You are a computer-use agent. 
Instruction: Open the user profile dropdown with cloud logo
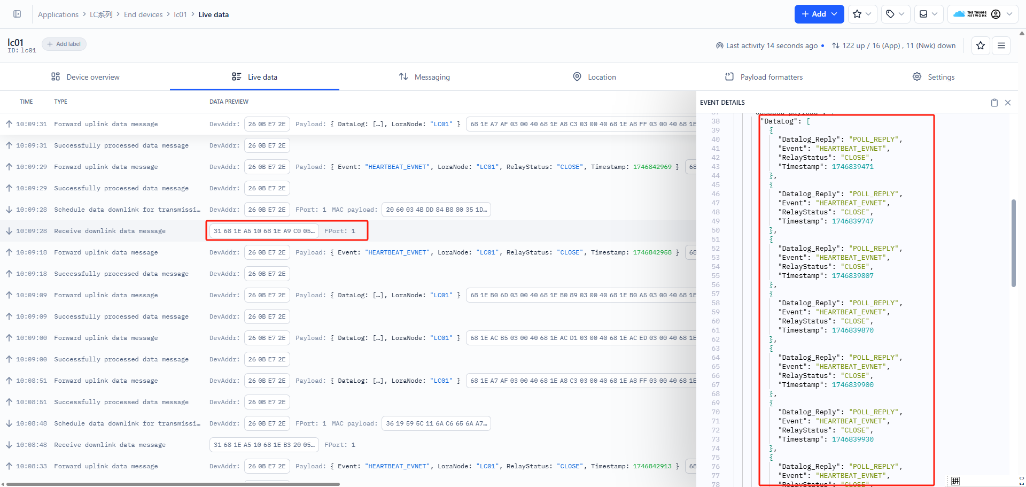[982, 14]
